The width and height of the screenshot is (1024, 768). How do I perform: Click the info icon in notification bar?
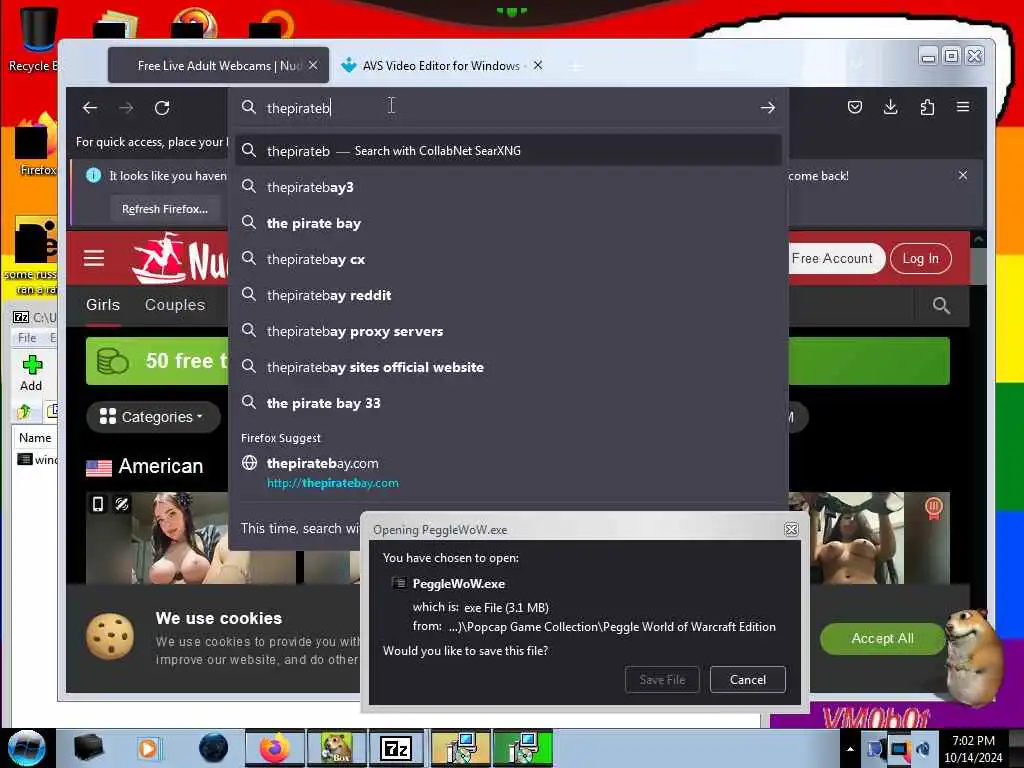tap(93, 175)
